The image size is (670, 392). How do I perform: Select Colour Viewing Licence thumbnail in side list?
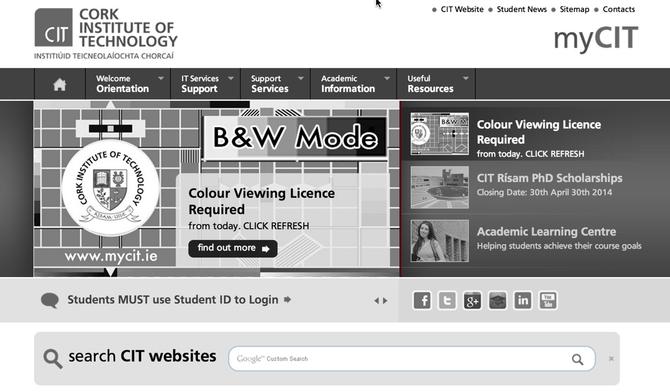click(x=440, y=134)
